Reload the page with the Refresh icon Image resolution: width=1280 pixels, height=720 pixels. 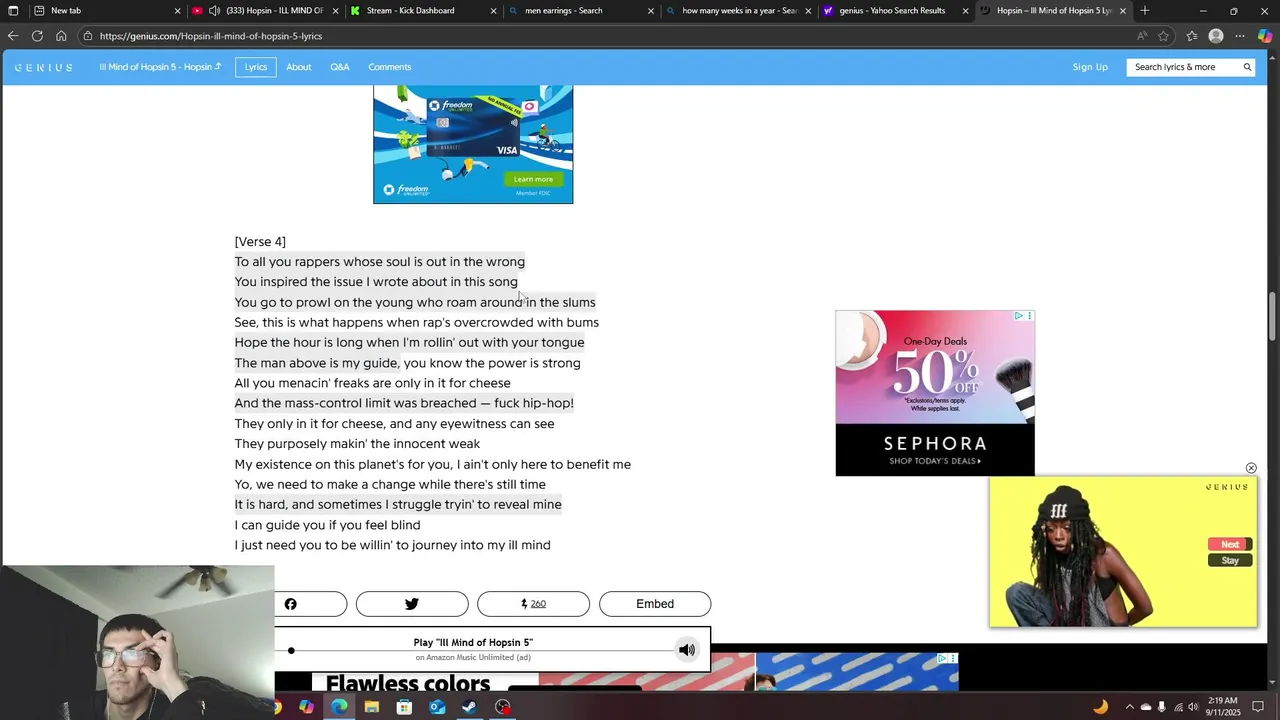(37, 36)
